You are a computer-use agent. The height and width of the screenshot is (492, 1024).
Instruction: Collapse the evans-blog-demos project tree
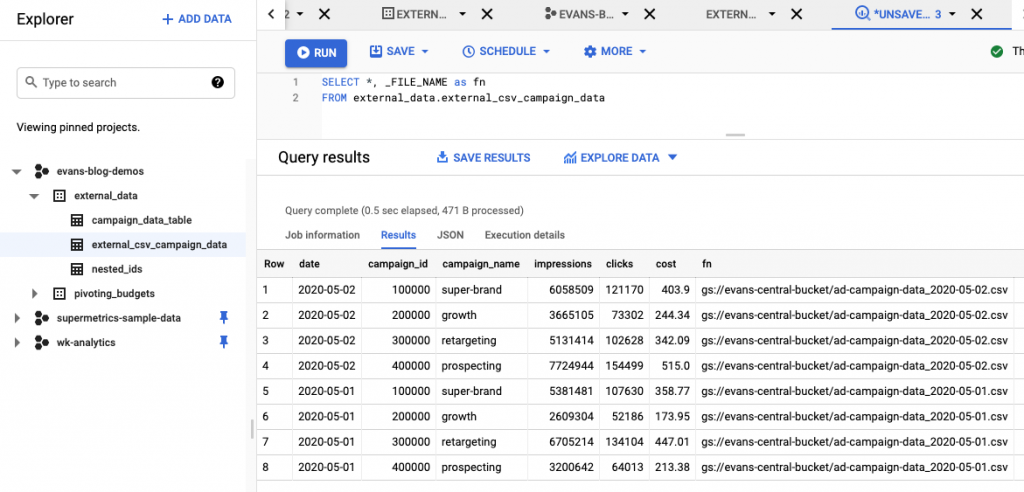[16, 171]
